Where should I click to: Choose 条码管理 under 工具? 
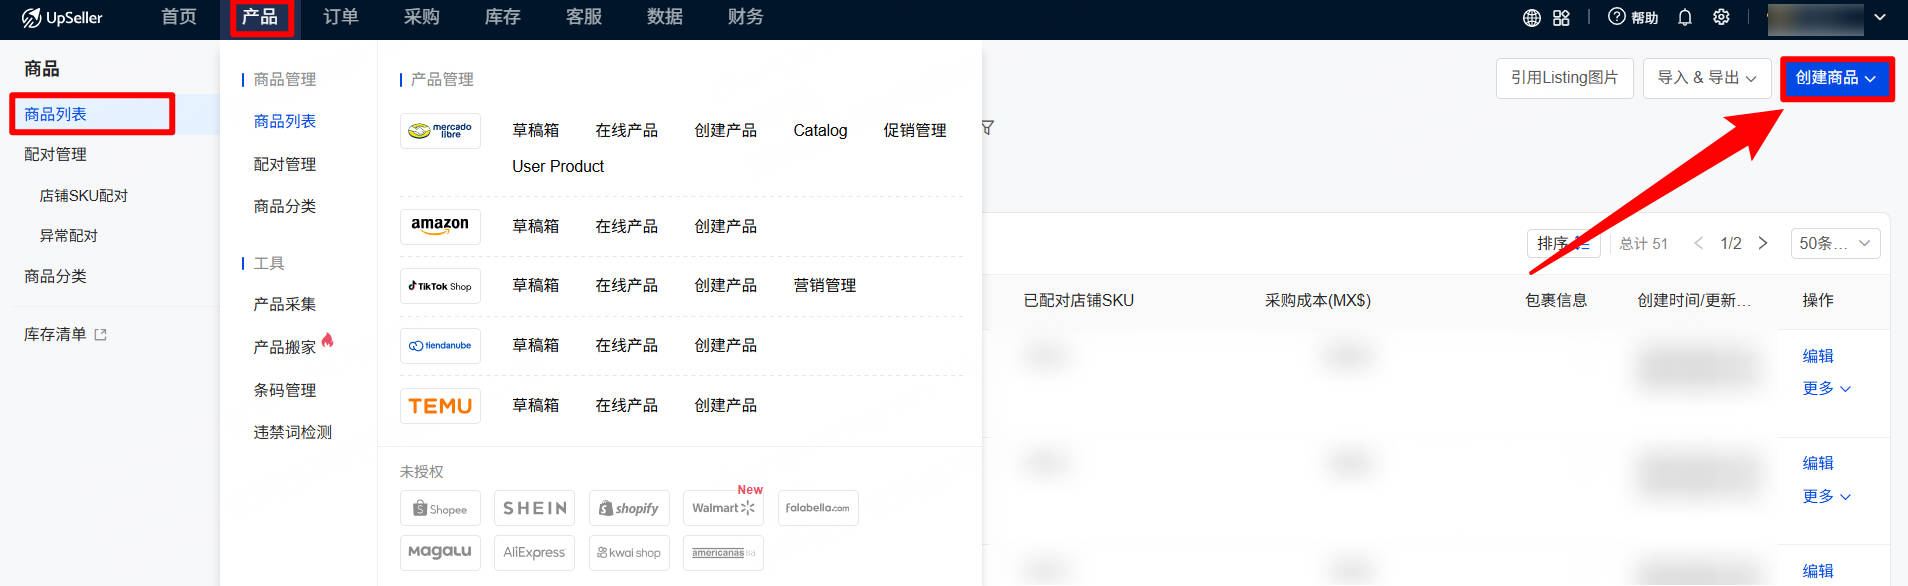tap(285, 390)
